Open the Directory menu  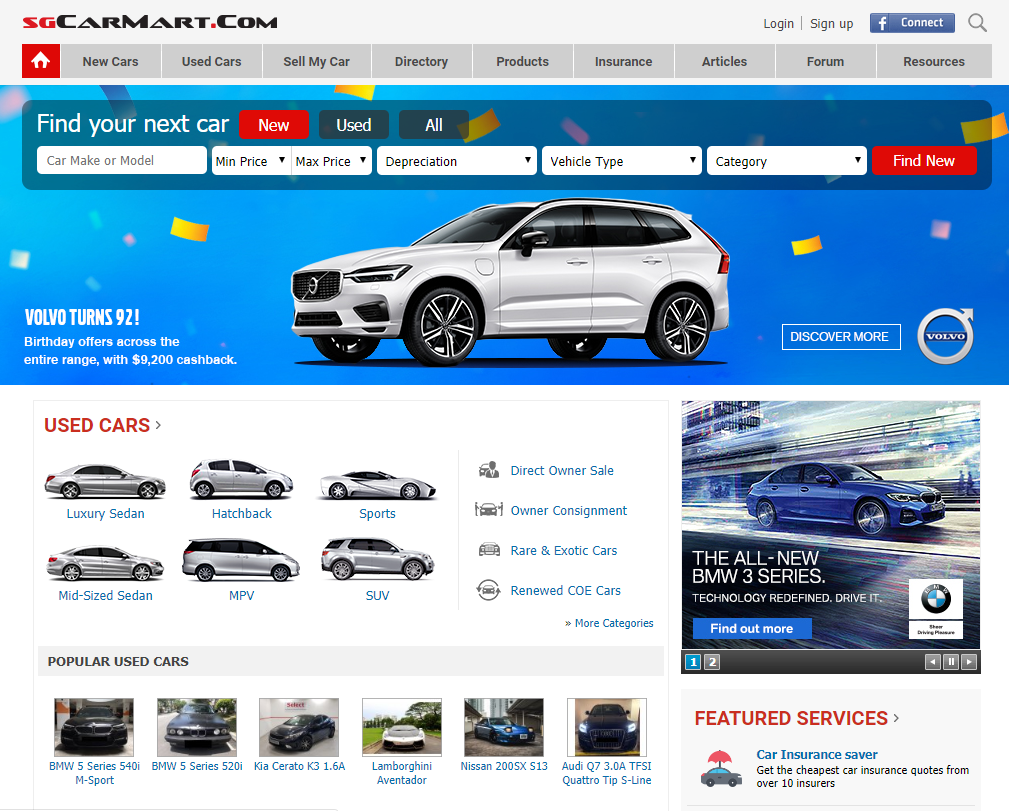pyautogui.click(x=421, y=61)
